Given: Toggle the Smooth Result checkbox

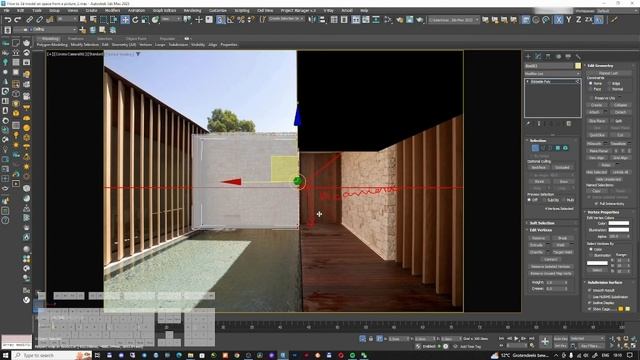Looking at the screenshot, I should (x=589, y=290).
